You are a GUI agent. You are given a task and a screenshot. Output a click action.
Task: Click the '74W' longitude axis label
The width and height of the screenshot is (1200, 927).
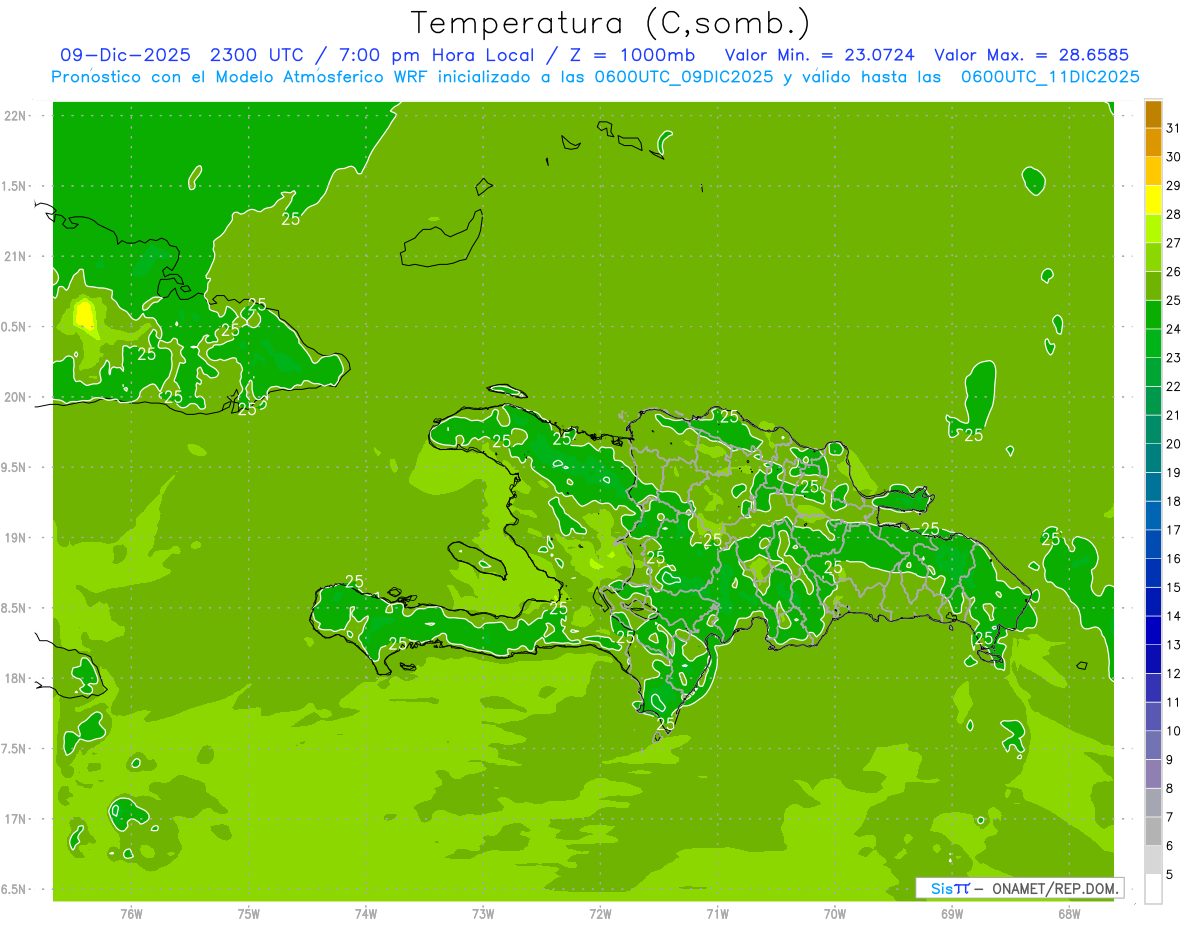pyautogui.click(x=366, y=913)
